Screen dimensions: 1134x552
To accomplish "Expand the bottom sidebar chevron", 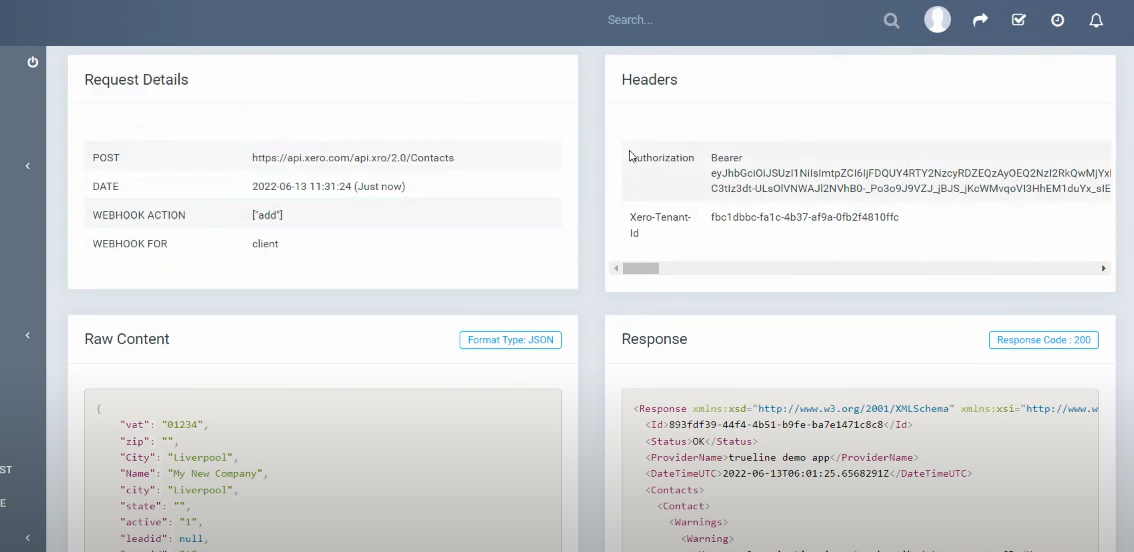I will click(28, 538).
